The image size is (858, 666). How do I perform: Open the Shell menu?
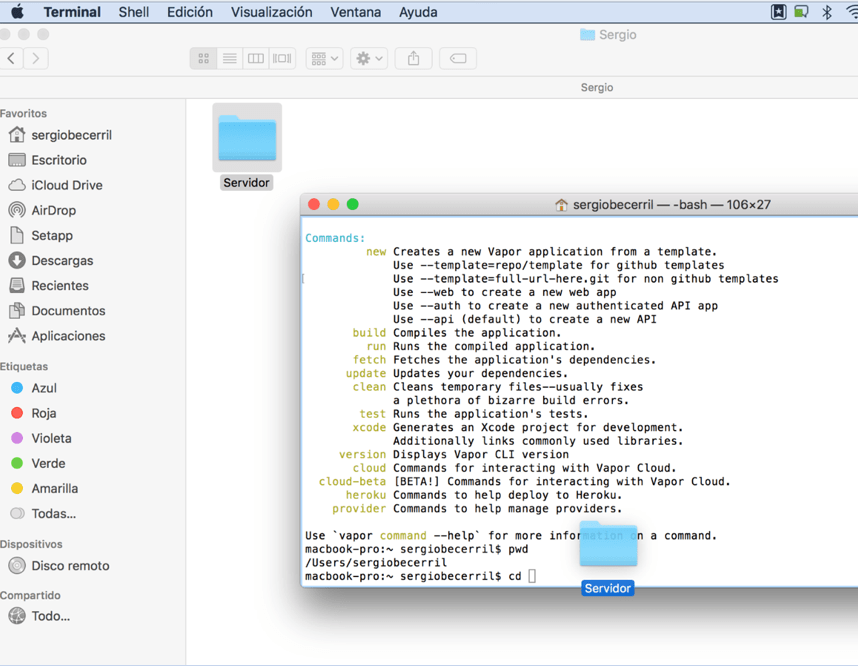coord(134,12)
